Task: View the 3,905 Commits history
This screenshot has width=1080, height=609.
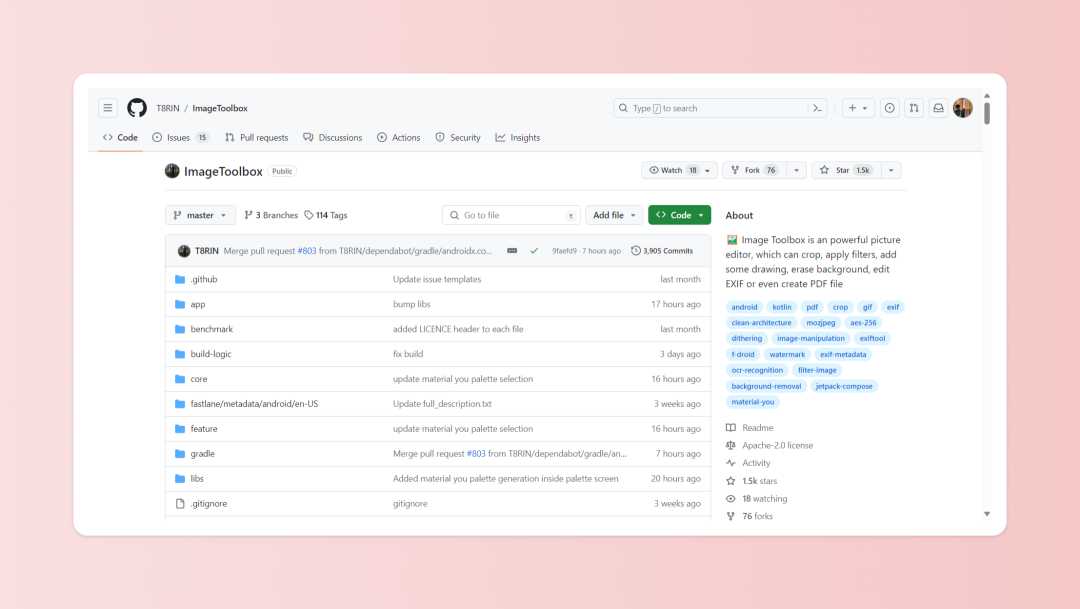Action: coord(662,251)
